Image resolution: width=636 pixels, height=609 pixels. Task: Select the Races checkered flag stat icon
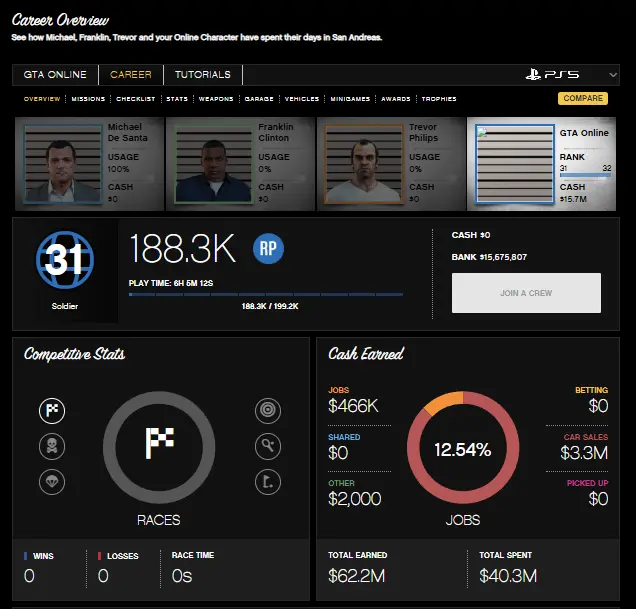52,409
